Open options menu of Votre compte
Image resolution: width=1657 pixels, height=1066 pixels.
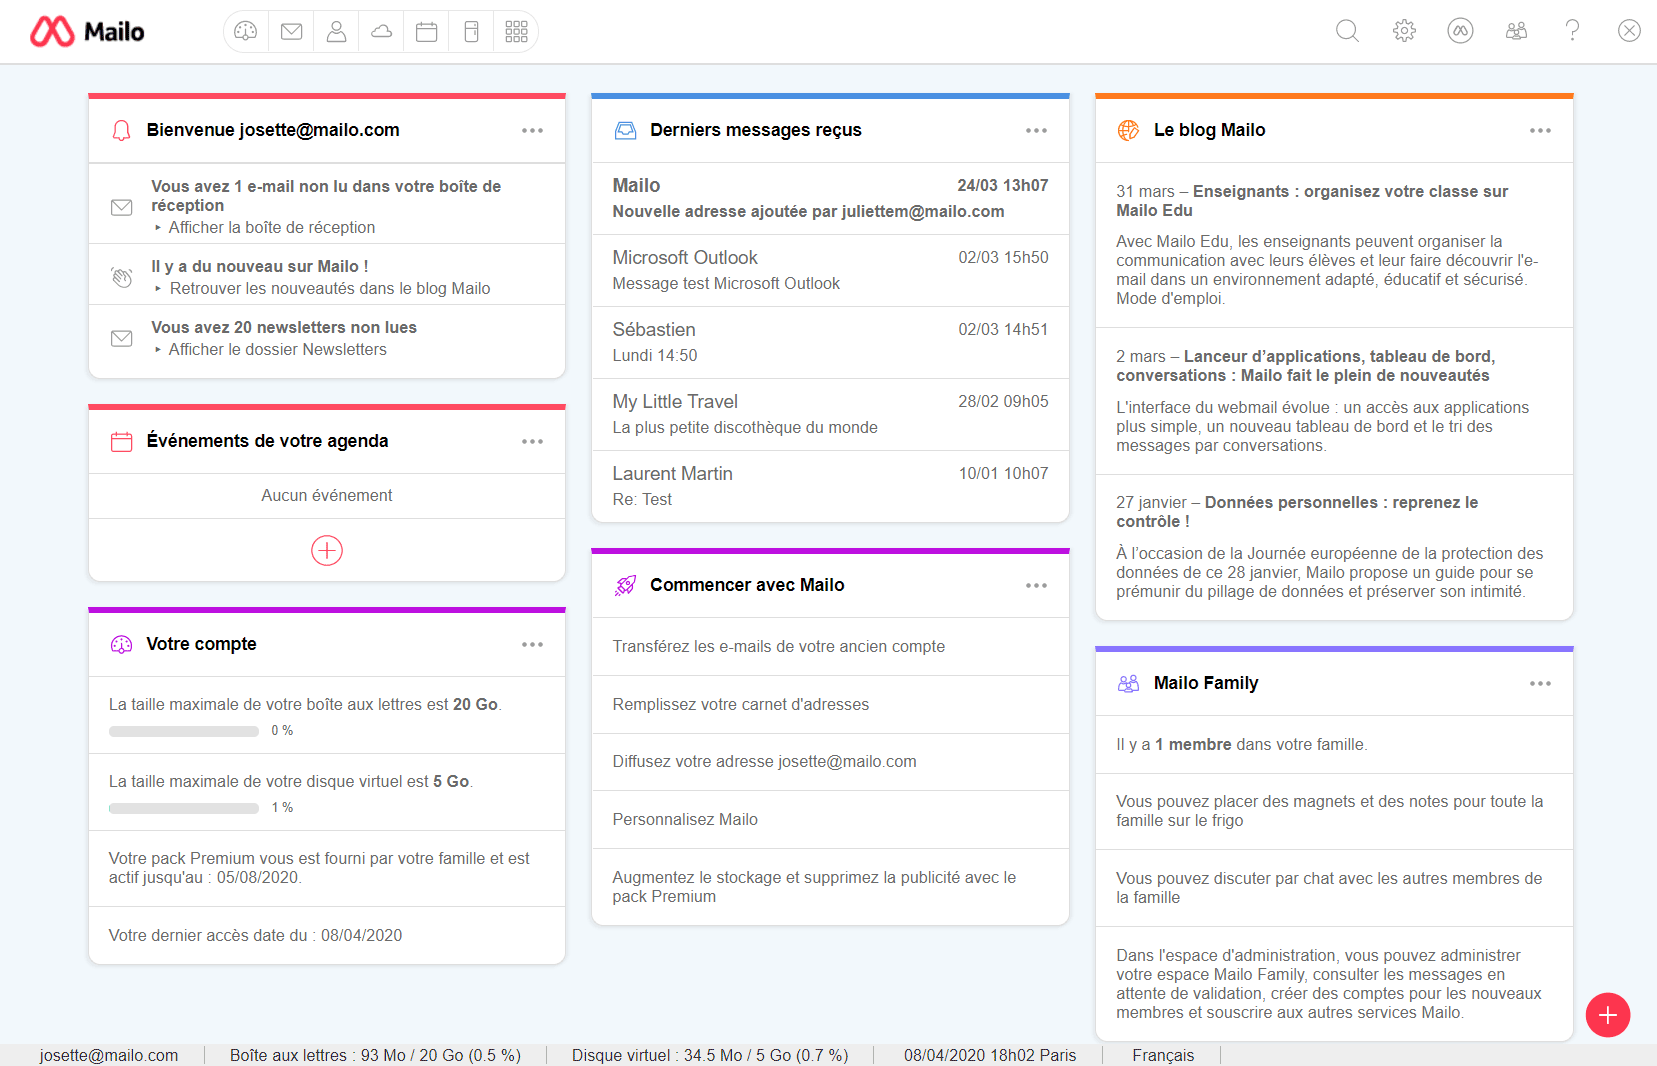[x=532, y=644]
